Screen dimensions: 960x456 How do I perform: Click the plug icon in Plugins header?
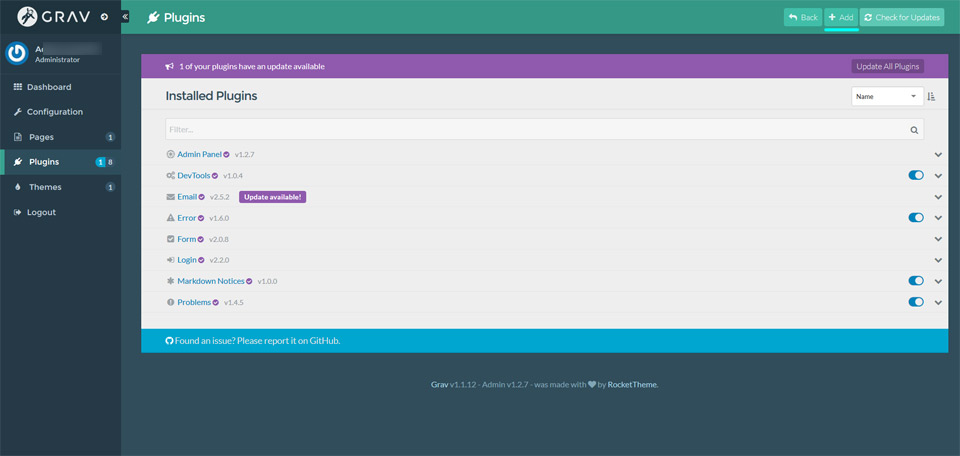(153, 18)
